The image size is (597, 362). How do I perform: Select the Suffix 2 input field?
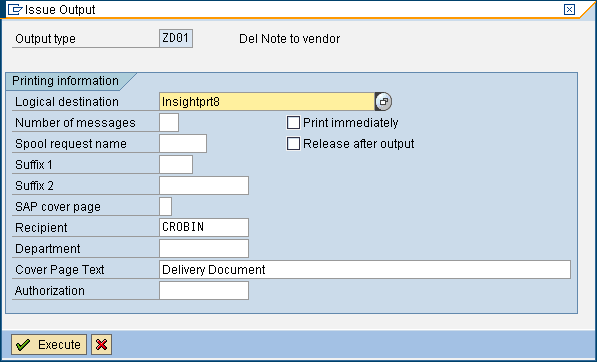204,185
